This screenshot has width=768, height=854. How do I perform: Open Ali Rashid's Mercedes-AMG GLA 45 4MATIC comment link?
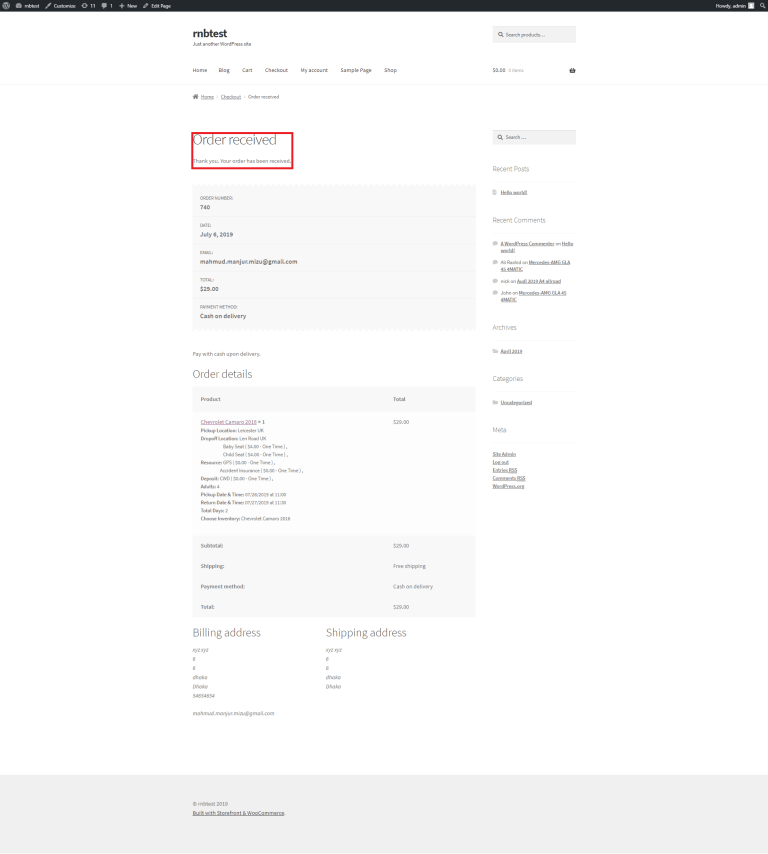pyautogui.click(x=549, y=263)
